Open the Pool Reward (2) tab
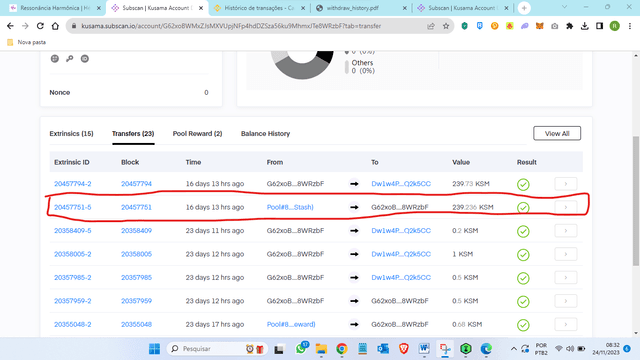640x360 pixels. 197,133
